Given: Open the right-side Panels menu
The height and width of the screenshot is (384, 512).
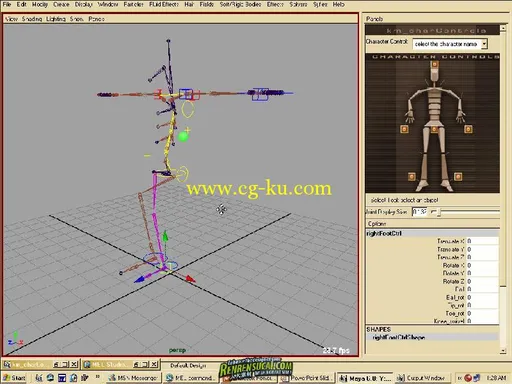Looking at the screenshot, I should click(374, 19).
